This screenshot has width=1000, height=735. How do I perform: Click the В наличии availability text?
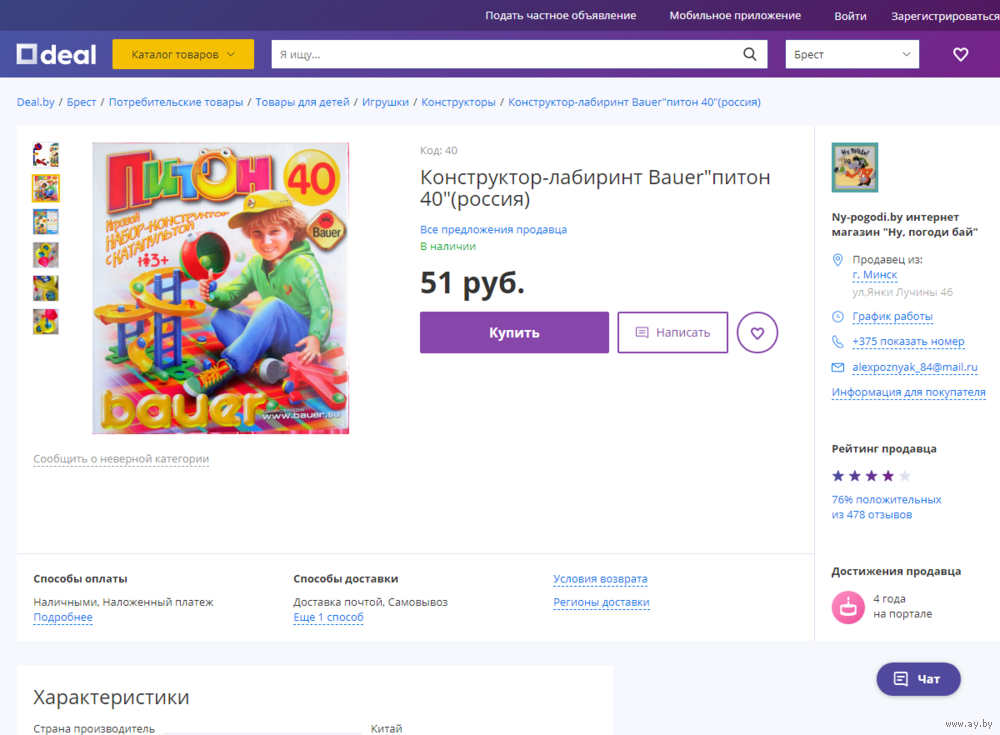pyautogui.click(x=448, y=246)
